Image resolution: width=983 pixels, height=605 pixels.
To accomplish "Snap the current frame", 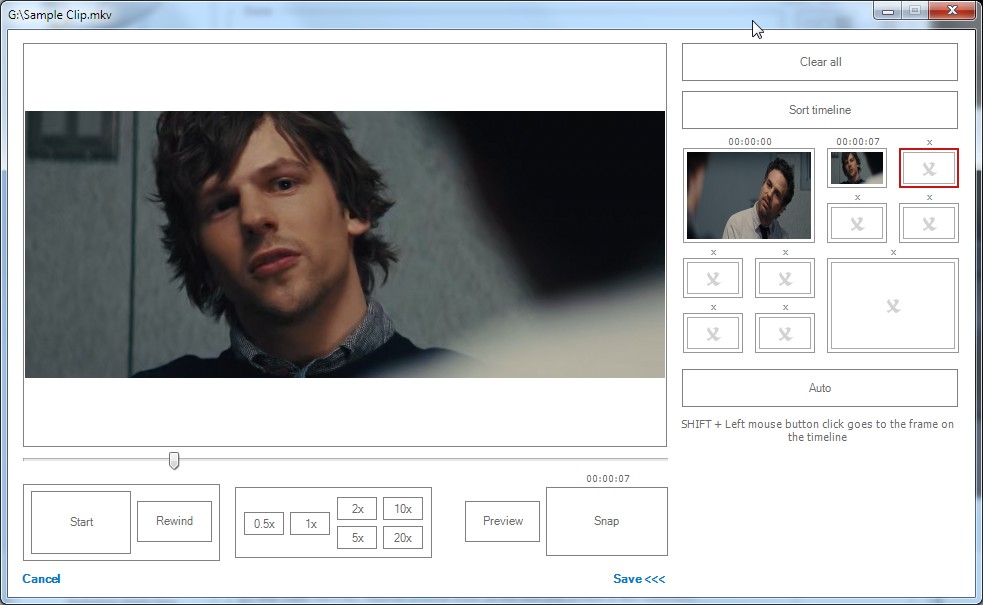I will click(x=606, y=521).
